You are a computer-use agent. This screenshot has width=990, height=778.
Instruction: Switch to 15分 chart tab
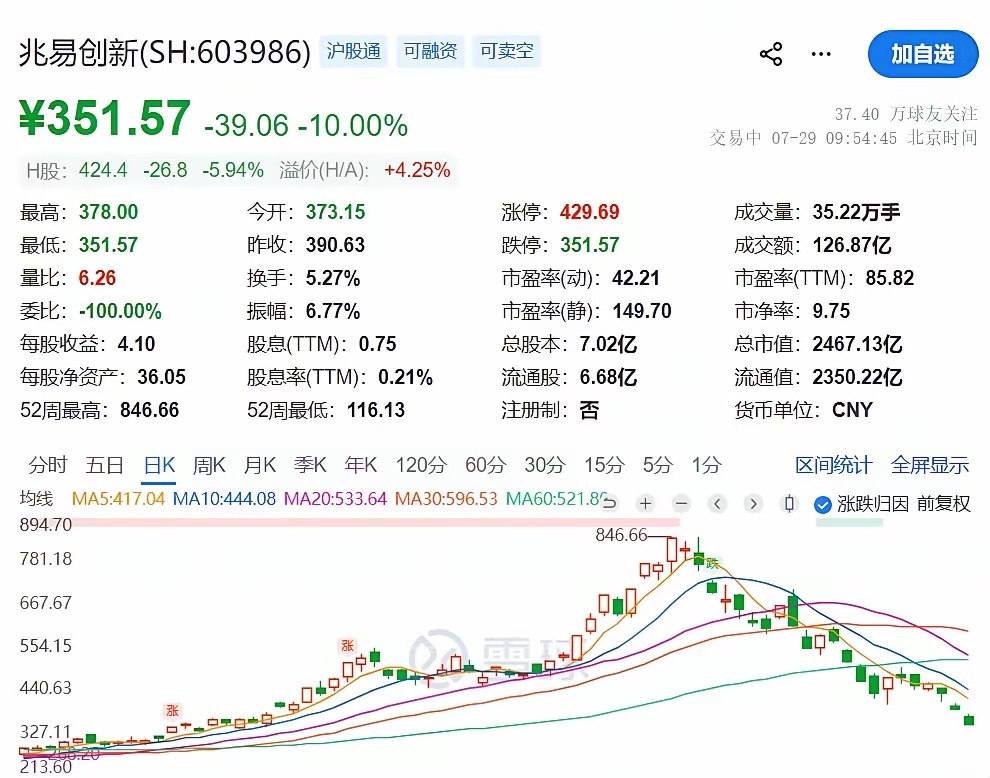point(604,465)
